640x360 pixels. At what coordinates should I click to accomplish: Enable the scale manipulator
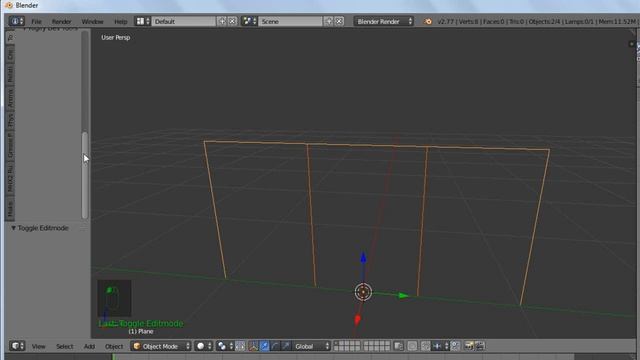[286, 346]
